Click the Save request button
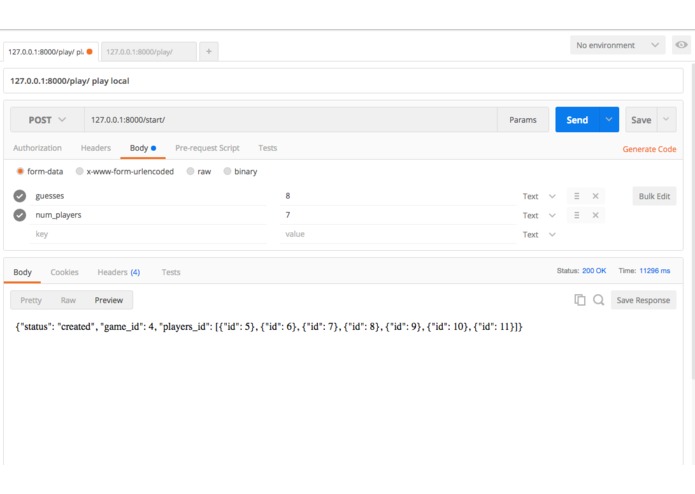The image size is (695, 494). [x=641, y=120]
